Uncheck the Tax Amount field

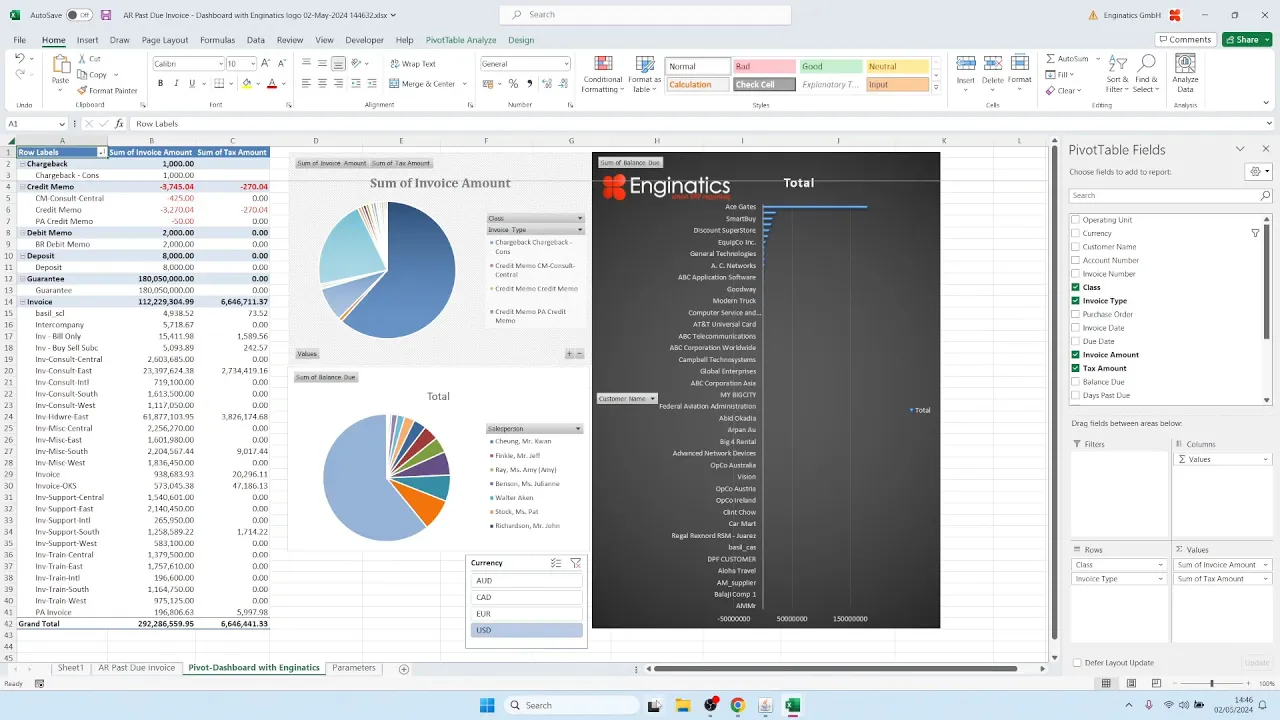pos(1076,368)
